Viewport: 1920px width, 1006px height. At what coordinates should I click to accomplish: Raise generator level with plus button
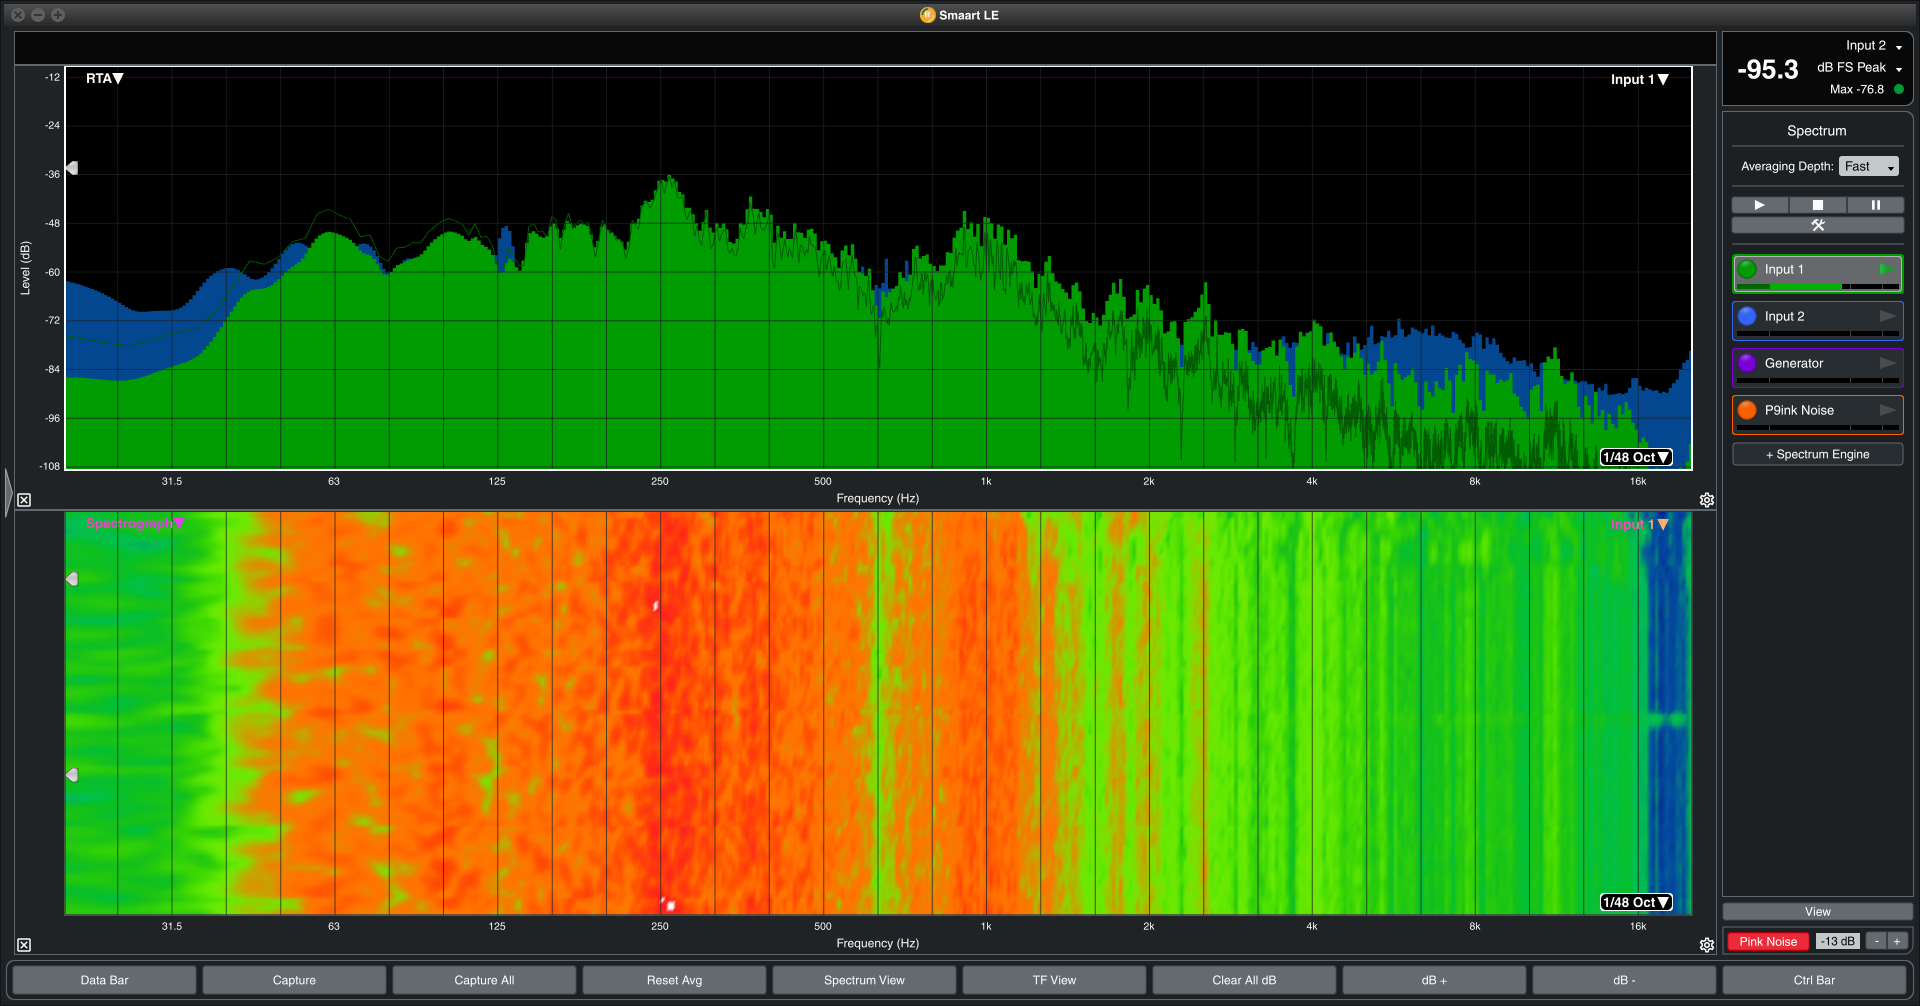pyautogui.click(x=1897, y=942)
